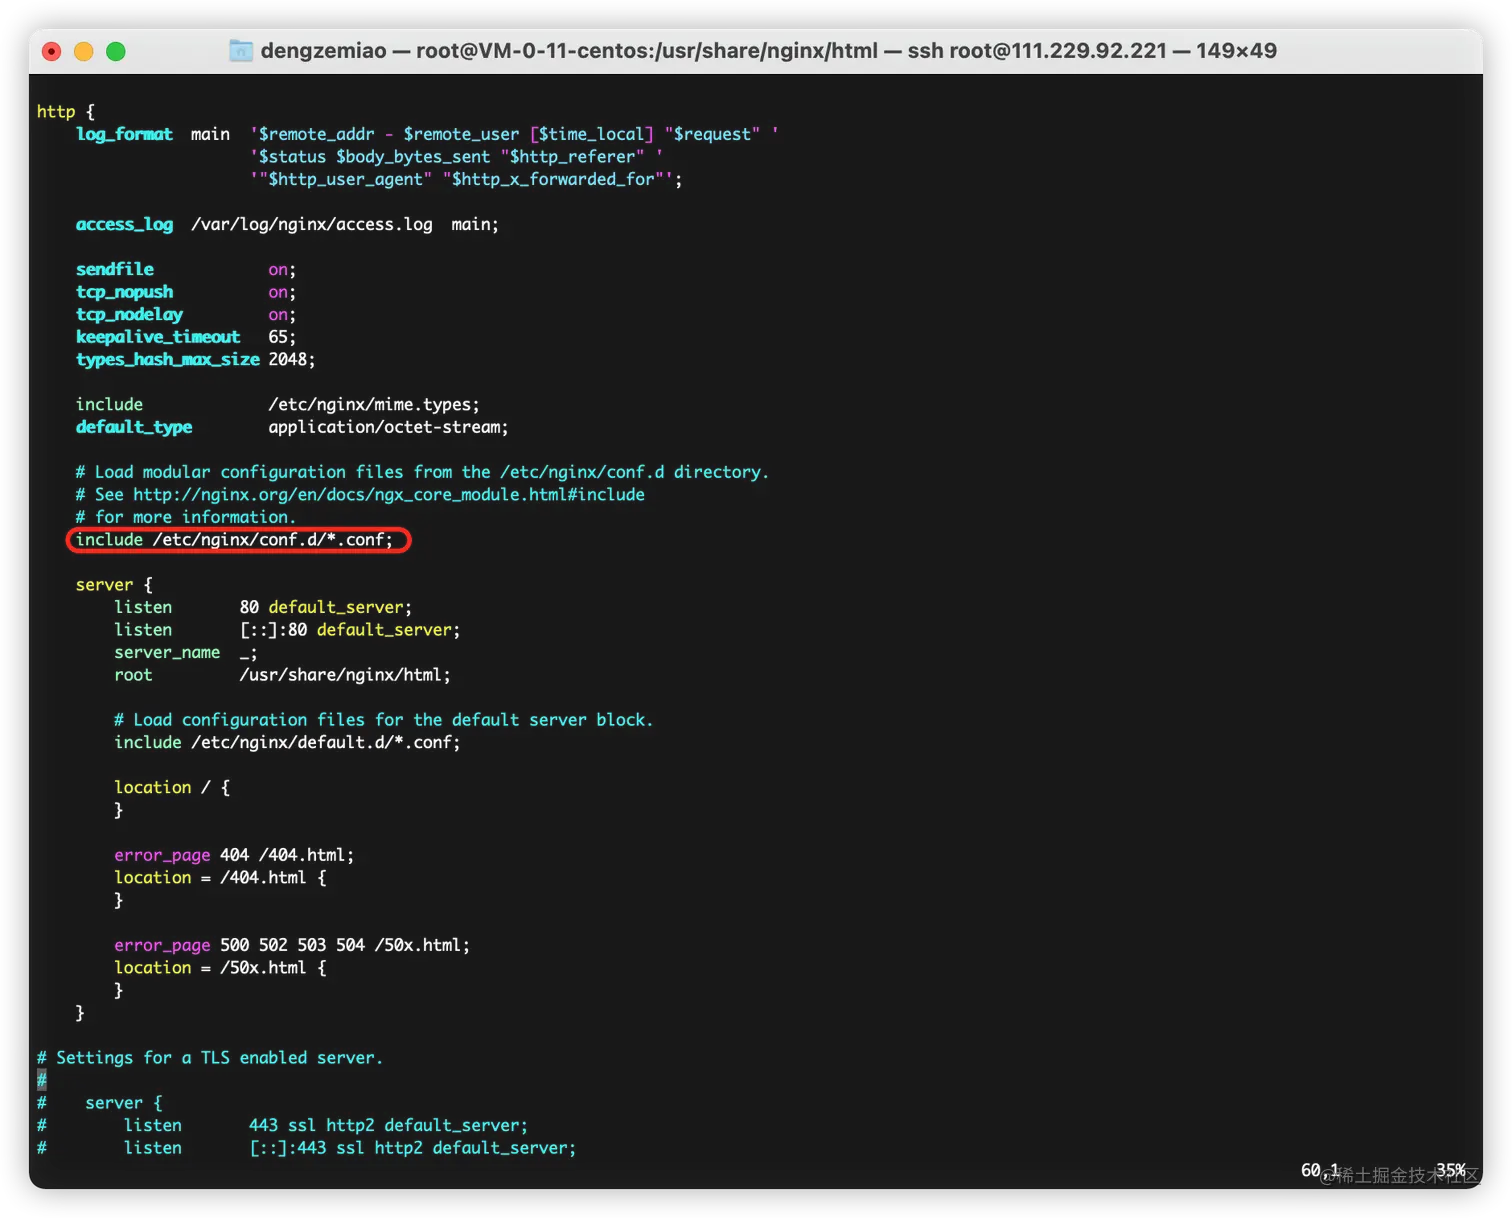Select the "server_name" directive

coord(167,652)
